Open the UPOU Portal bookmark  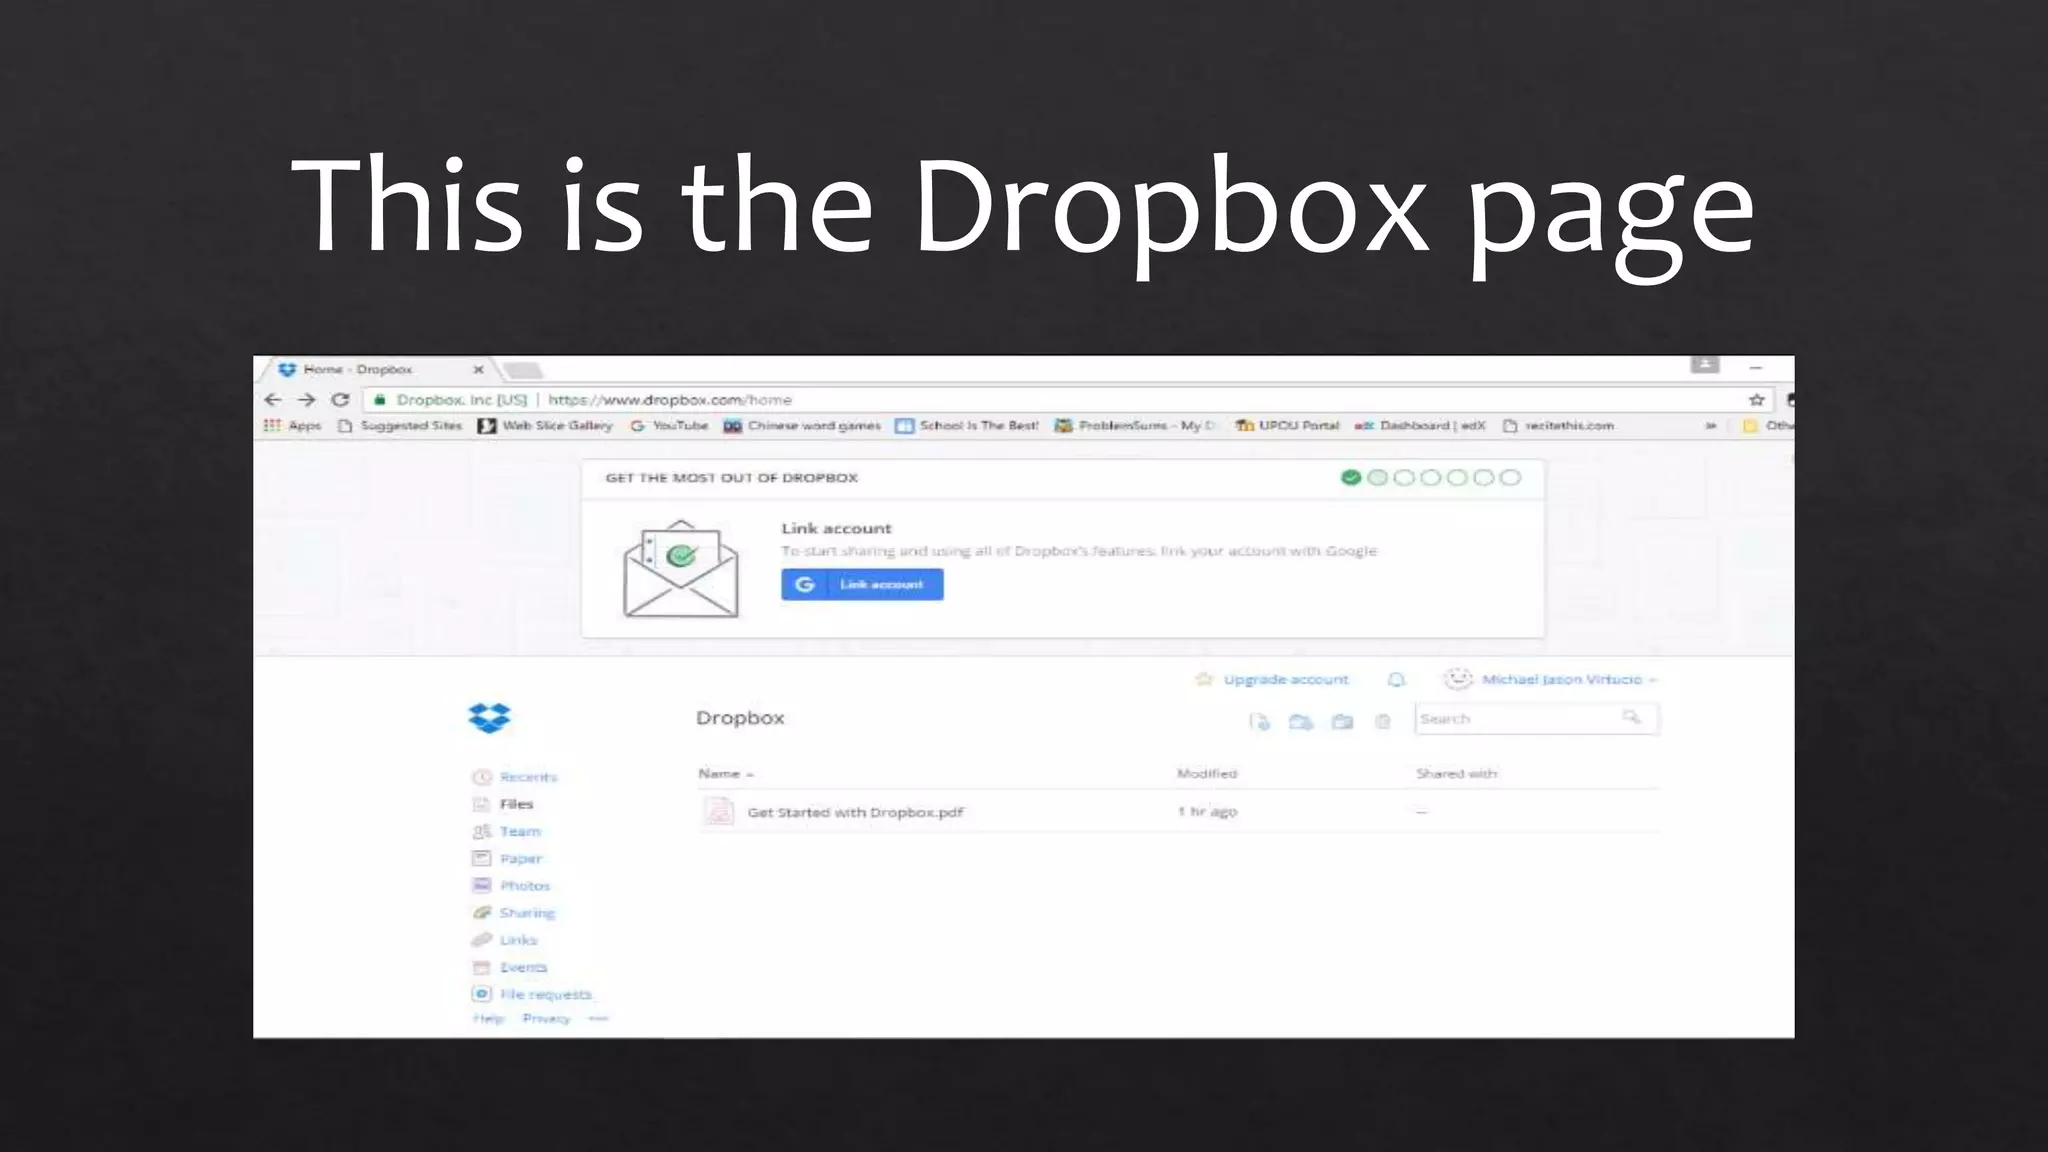point(1287,426)
